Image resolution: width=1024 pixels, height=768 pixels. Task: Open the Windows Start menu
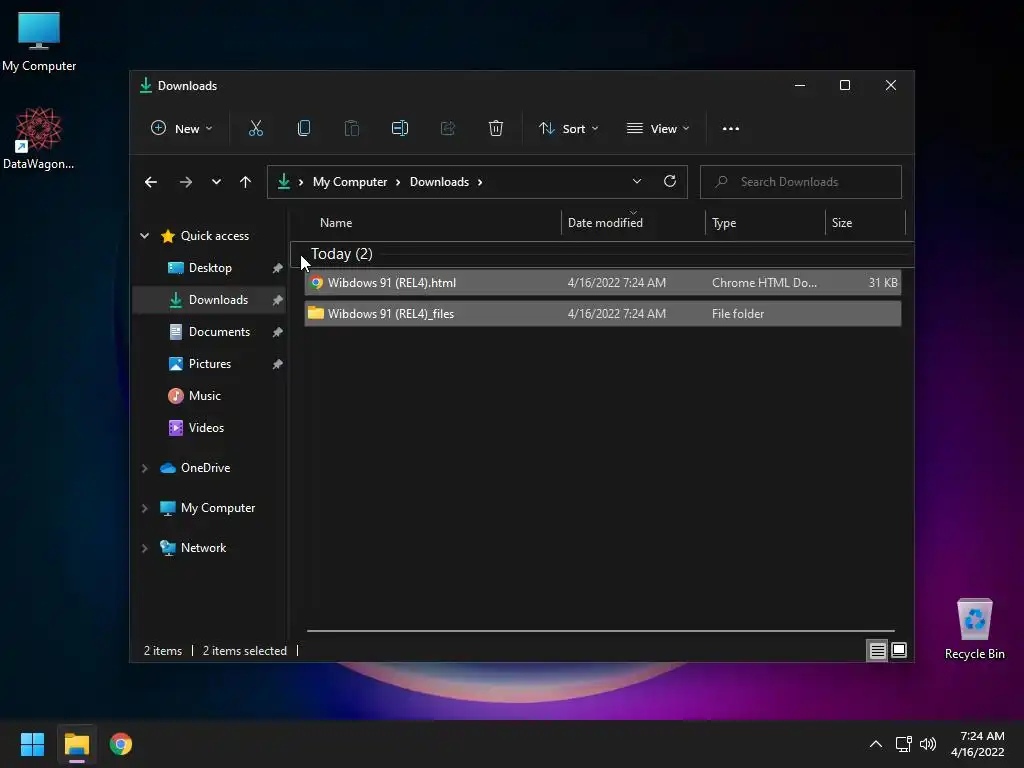pos(32,744)
